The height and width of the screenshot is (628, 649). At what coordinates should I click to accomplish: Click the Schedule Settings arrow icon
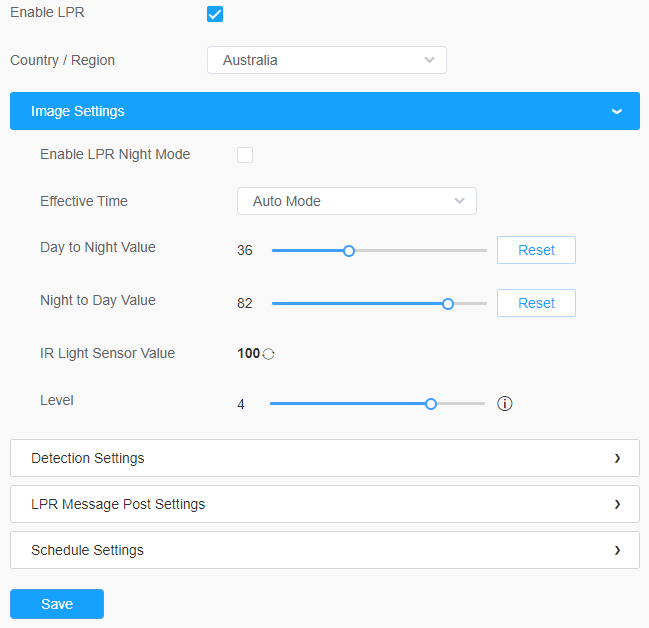click(617, 550)
